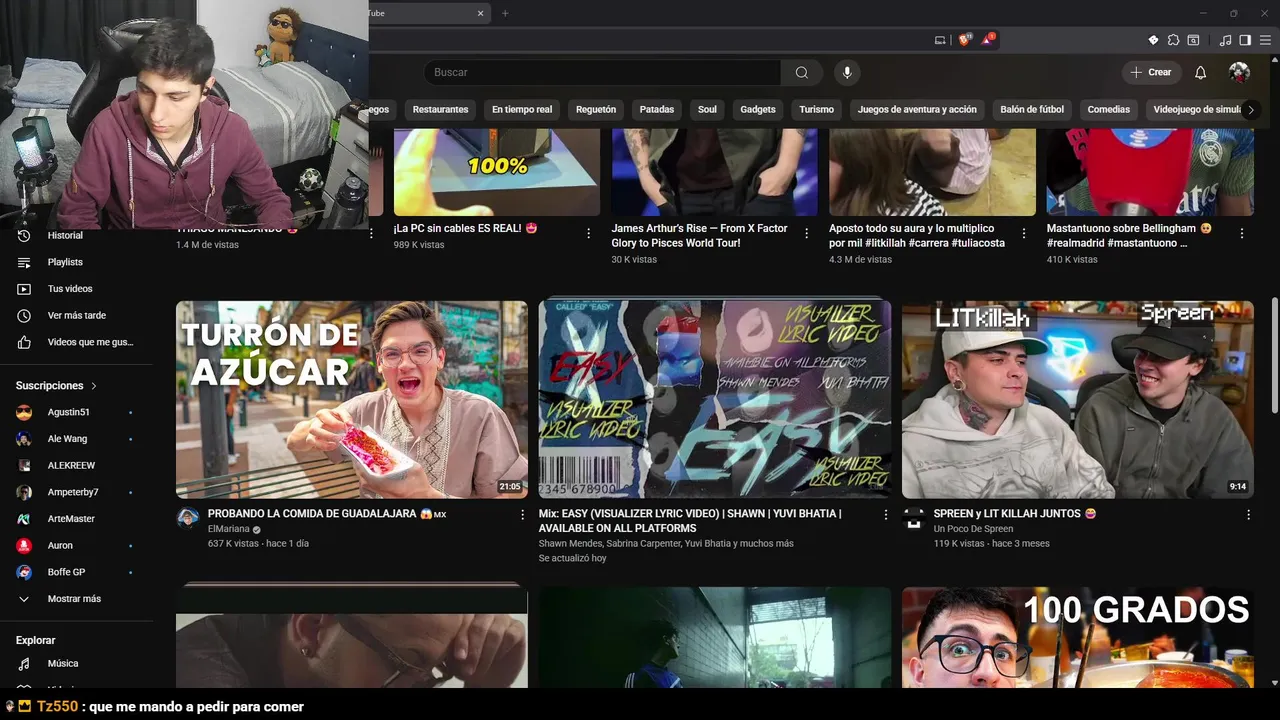This screenshot has height=720, width=1280.
Task: Open the YouTube notifications bell
Action: pos(1200,72)
